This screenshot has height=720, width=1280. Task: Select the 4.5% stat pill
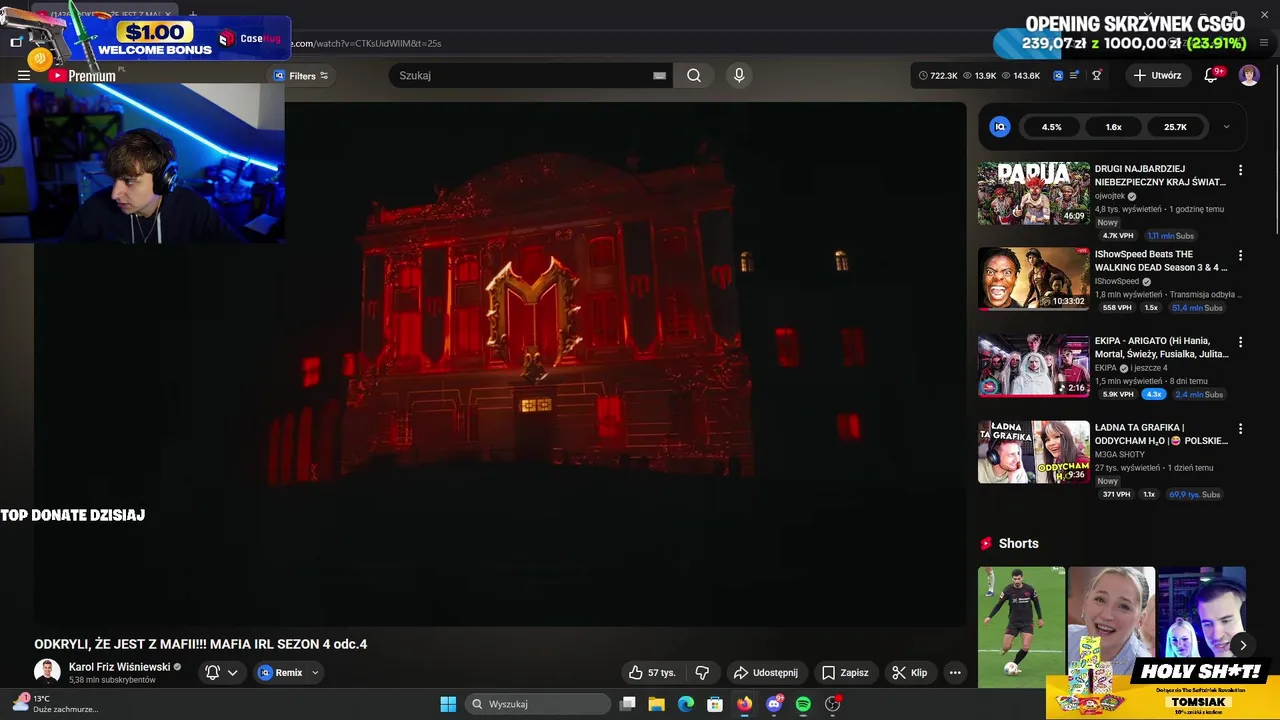[x=1051, y=127]
